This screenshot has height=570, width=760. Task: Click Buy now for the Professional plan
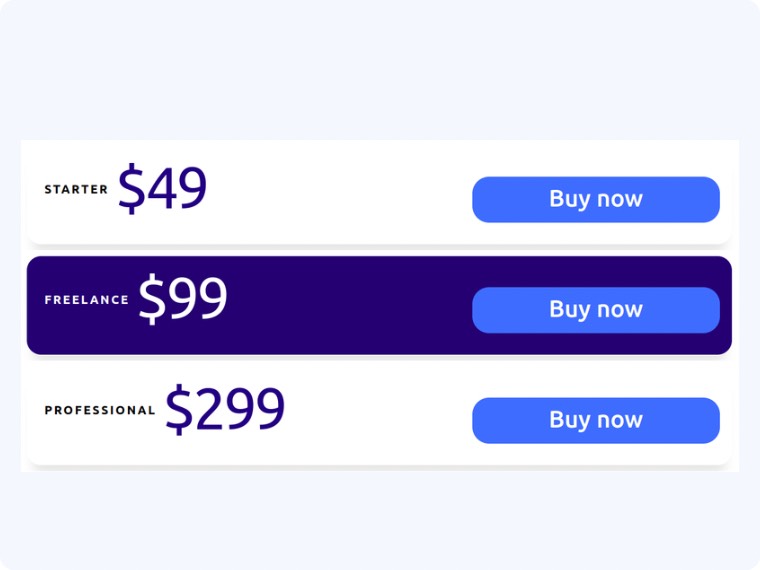pos(596,421)
